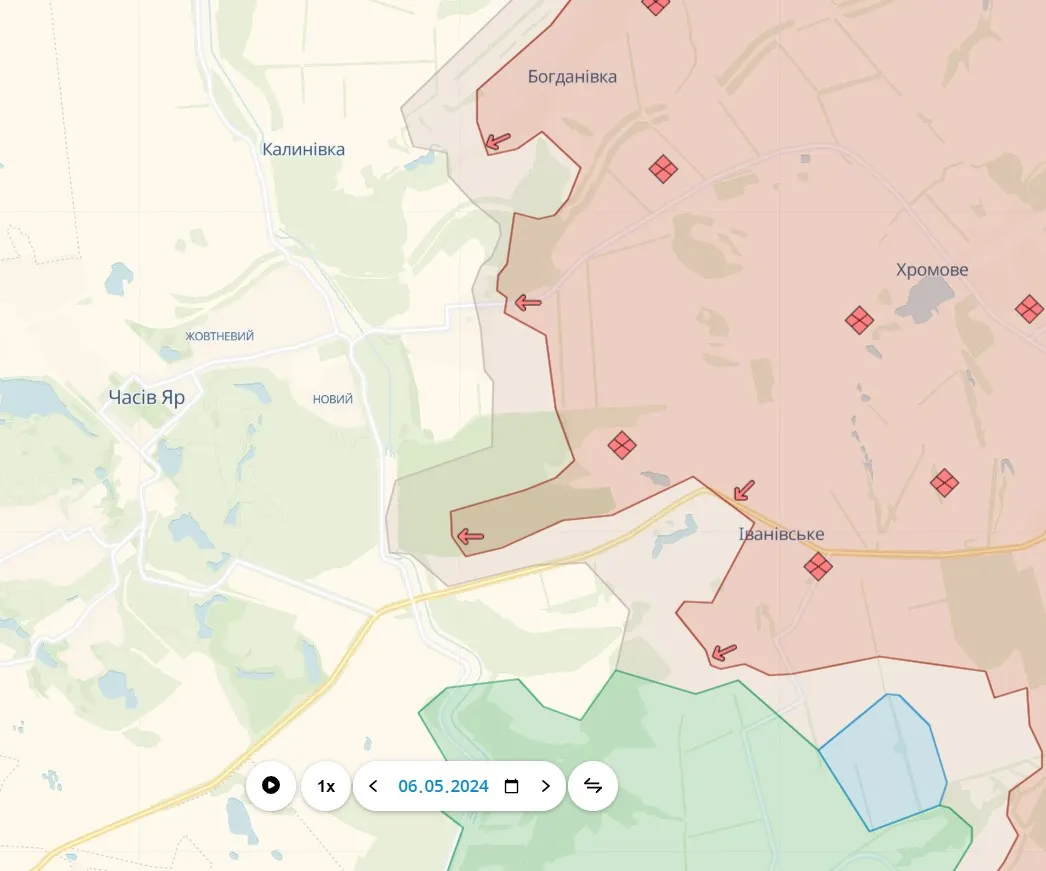Click the swap arrows compare icon
Image resolution: width=1046 pixels, height=871 pixels.
coord(593,786)
